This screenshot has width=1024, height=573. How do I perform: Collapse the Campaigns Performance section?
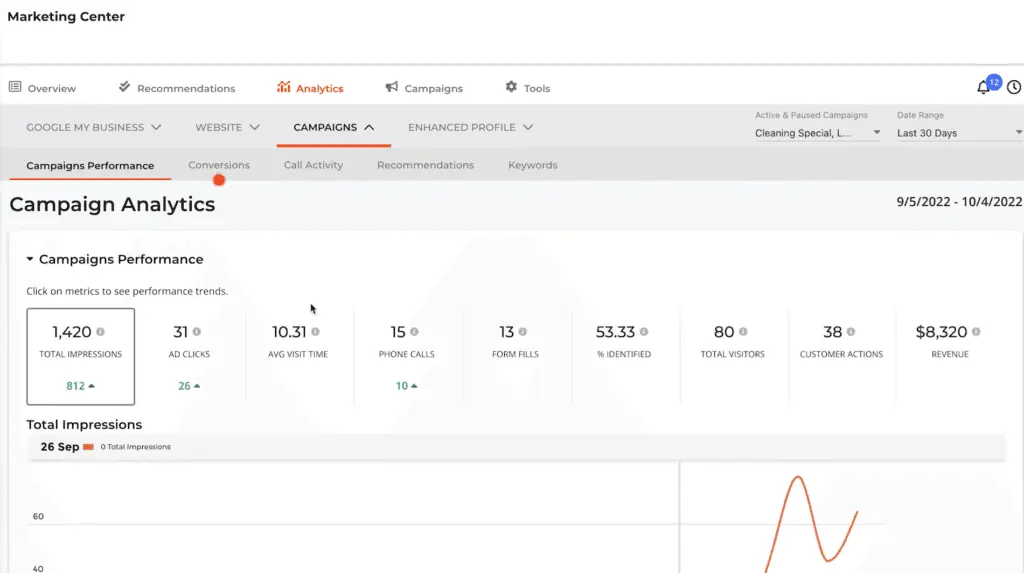click(29, 259)
